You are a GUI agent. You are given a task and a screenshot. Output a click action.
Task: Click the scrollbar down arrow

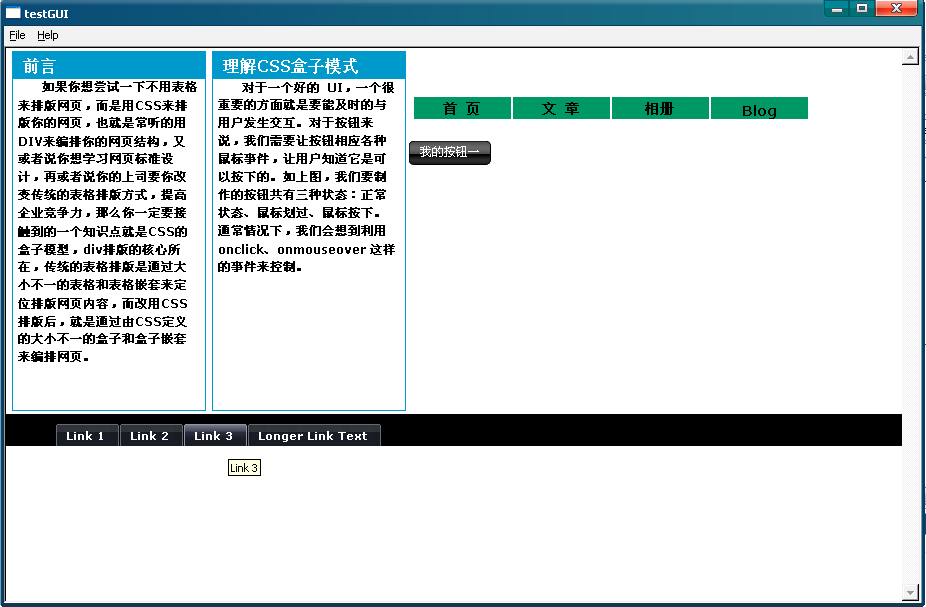[909, 592]
